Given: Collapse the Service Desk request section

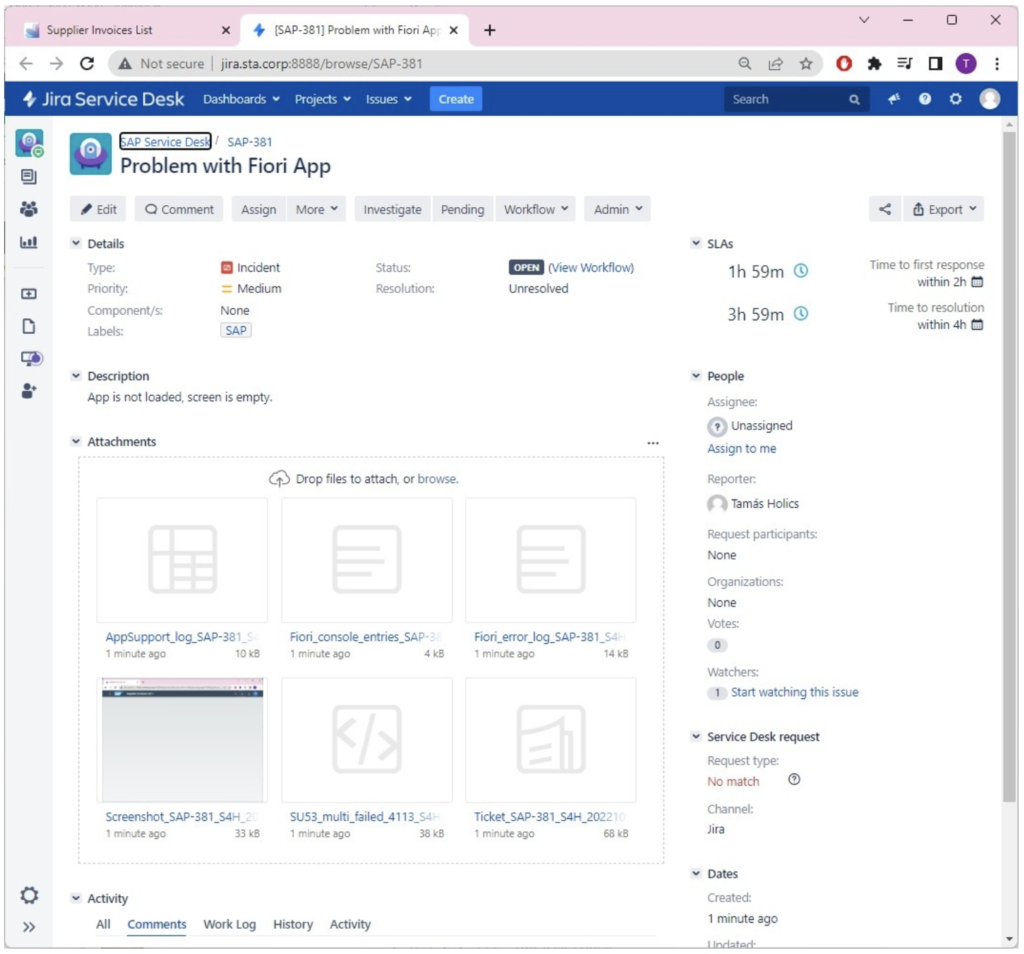Looking at the screenshot, I should click(x=696, y=736).
